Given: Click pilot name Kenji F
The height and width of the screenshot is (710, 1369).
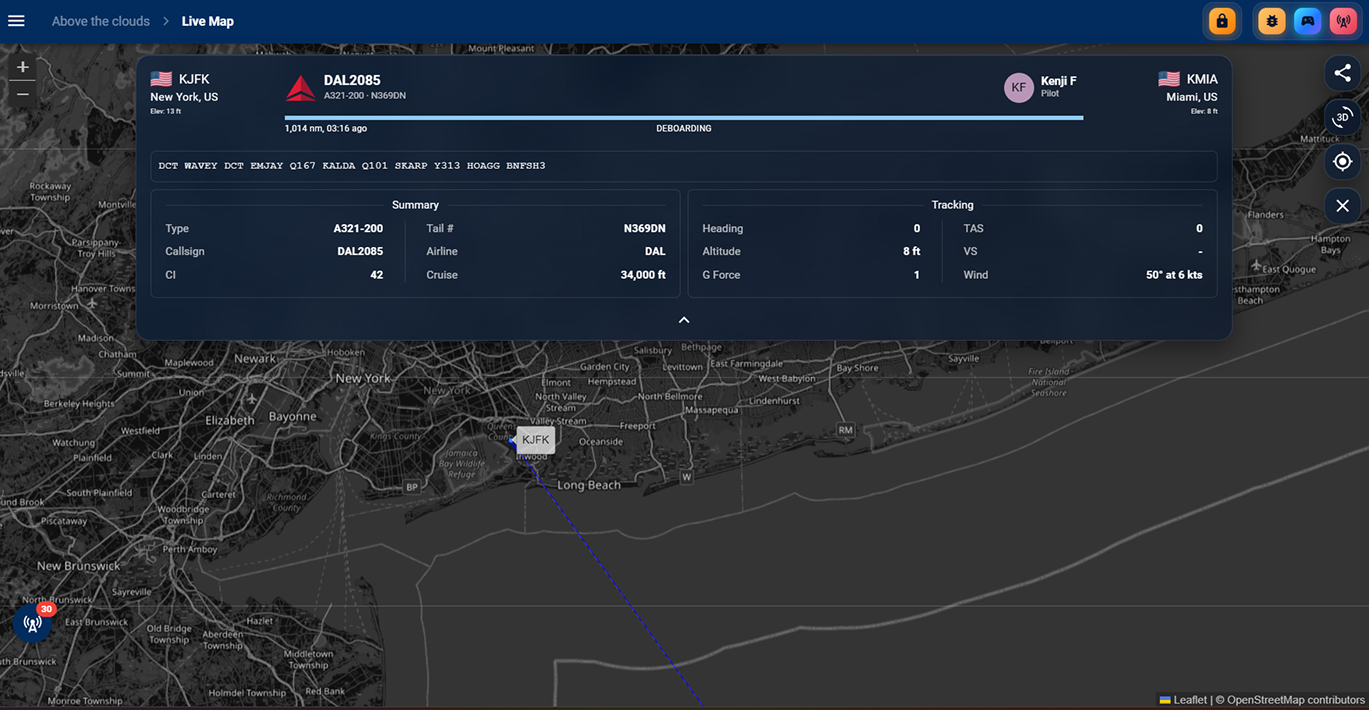Looking at the screenshot, I should pos(1059,81).
